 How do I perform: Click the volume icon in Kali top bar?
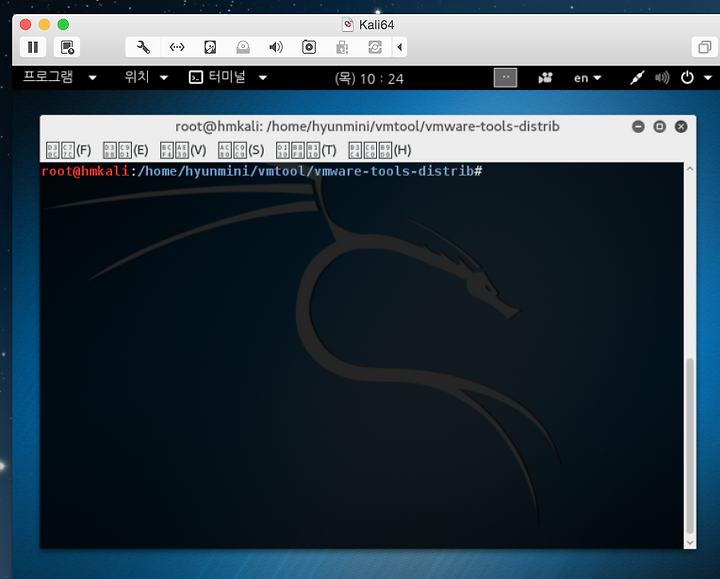click(662, 78)
